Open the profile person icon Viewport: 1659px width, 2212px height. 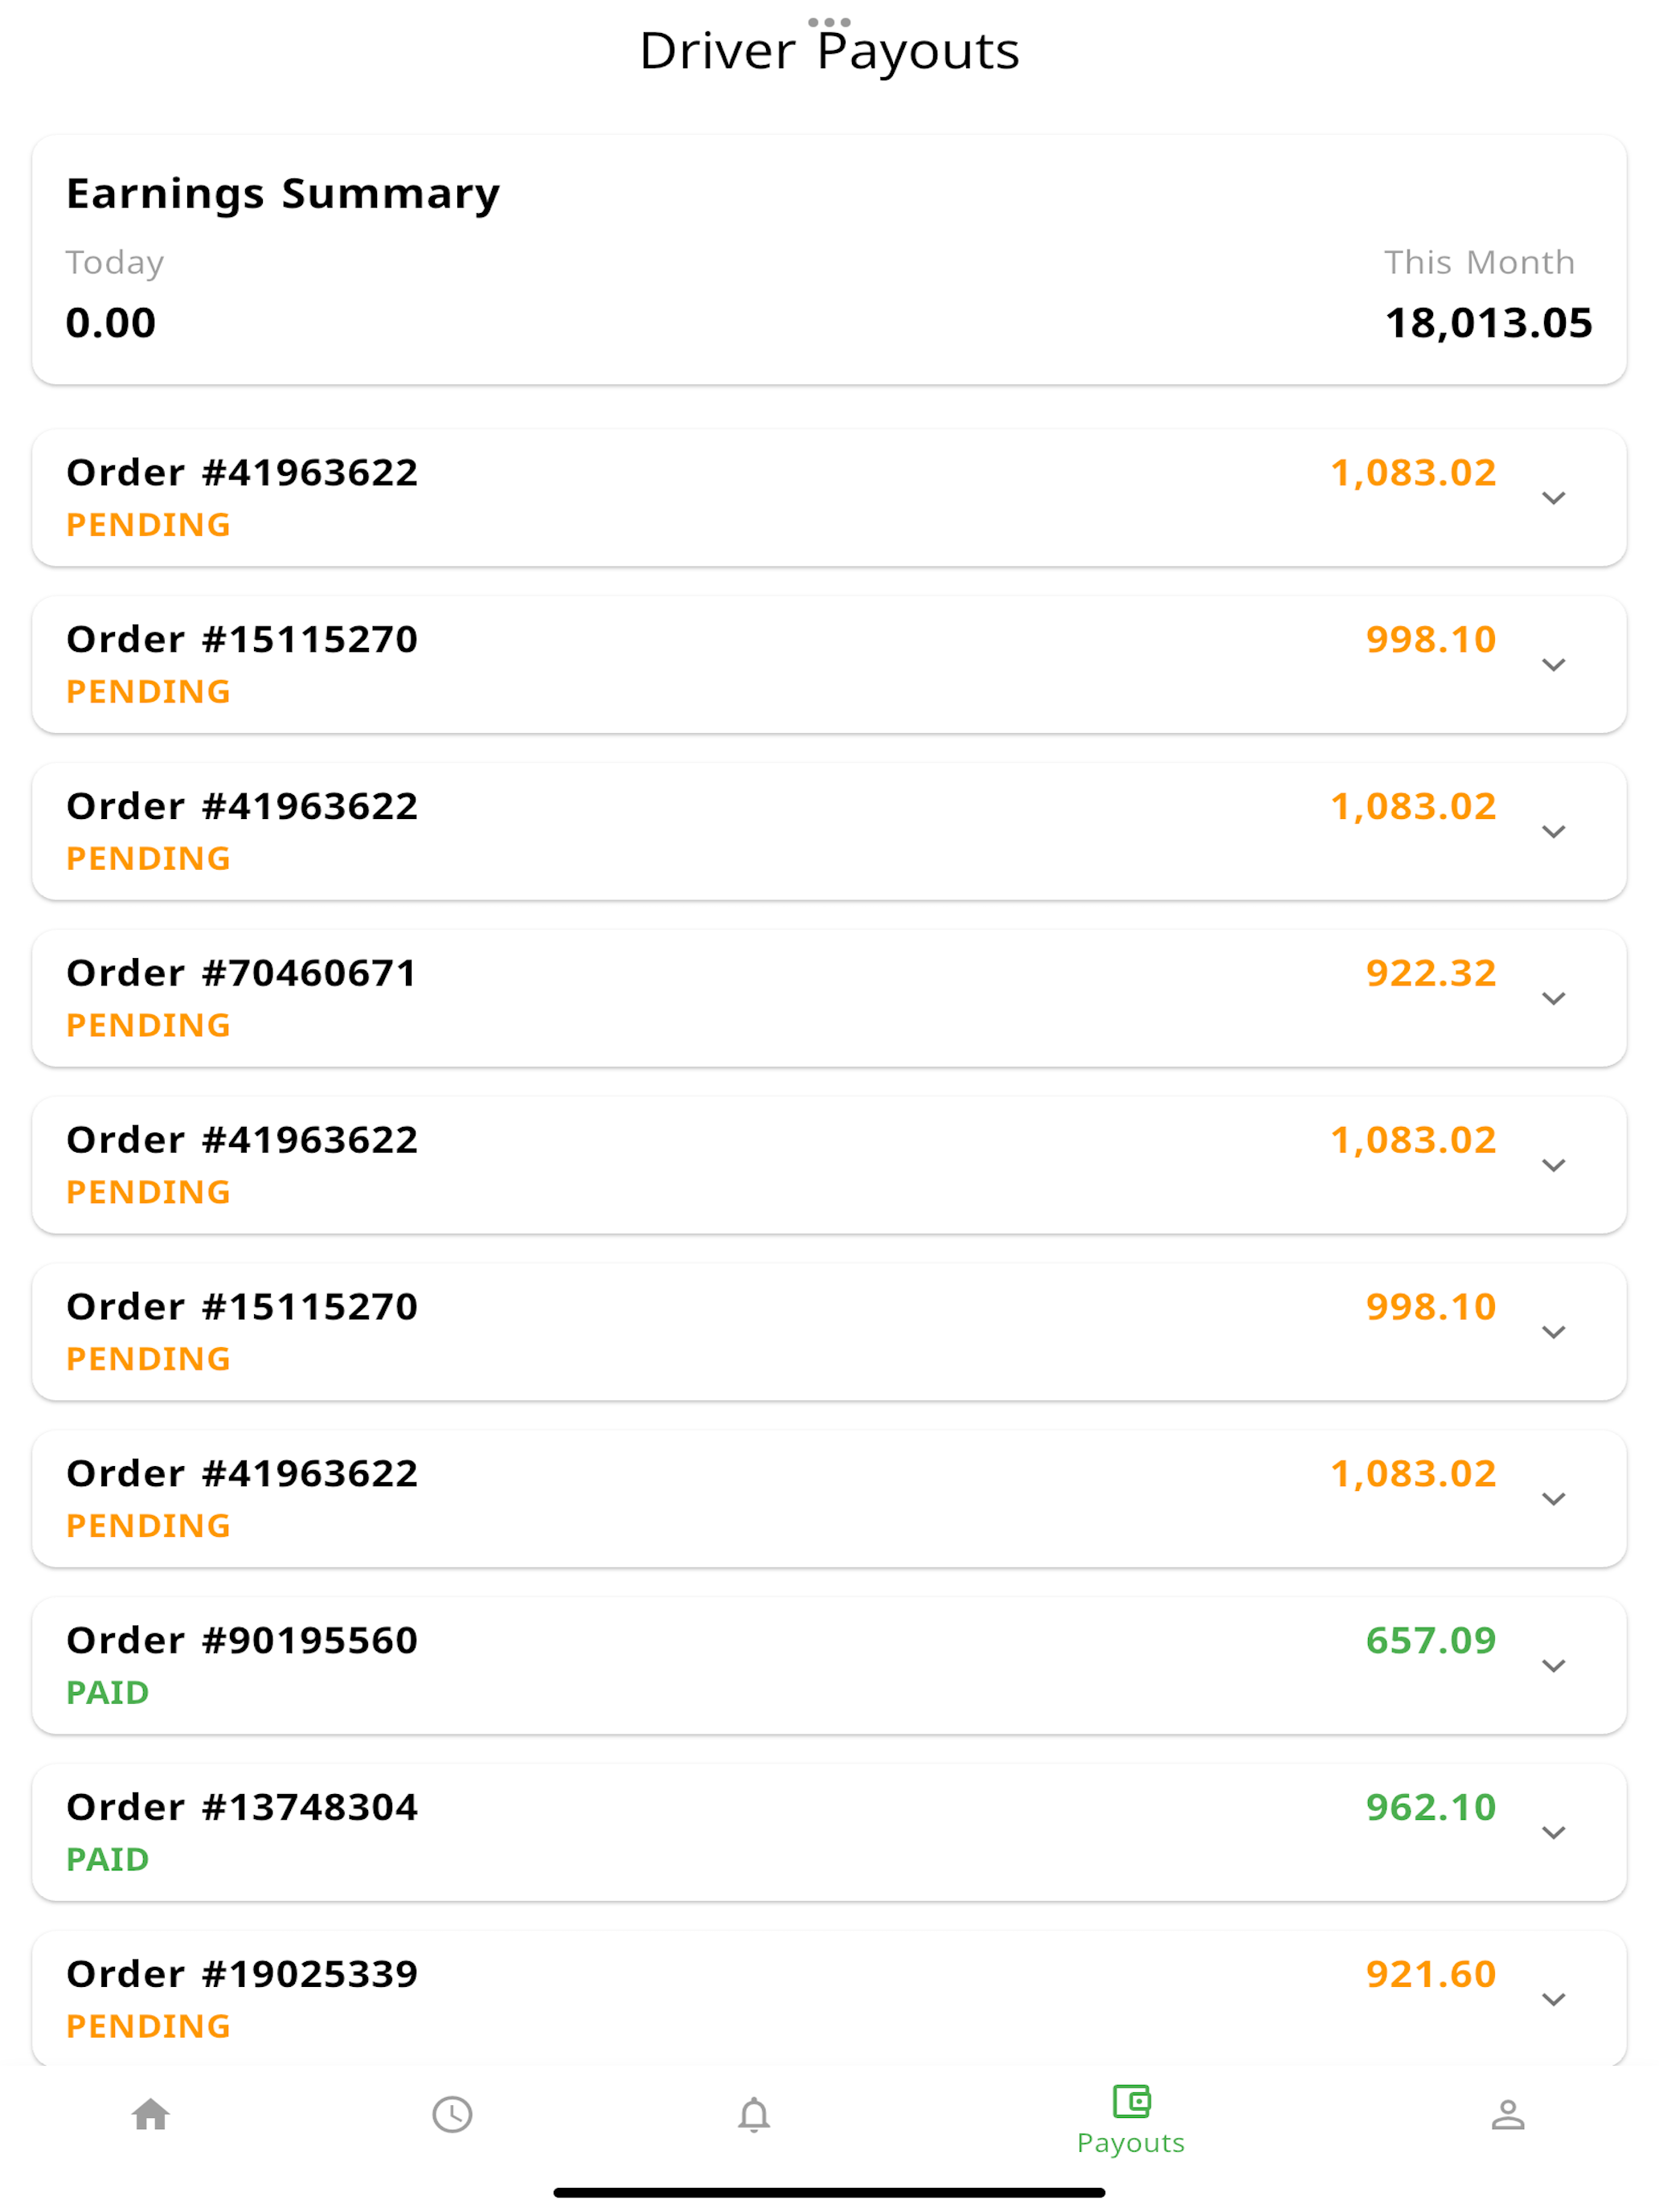pos(1508,2114)
